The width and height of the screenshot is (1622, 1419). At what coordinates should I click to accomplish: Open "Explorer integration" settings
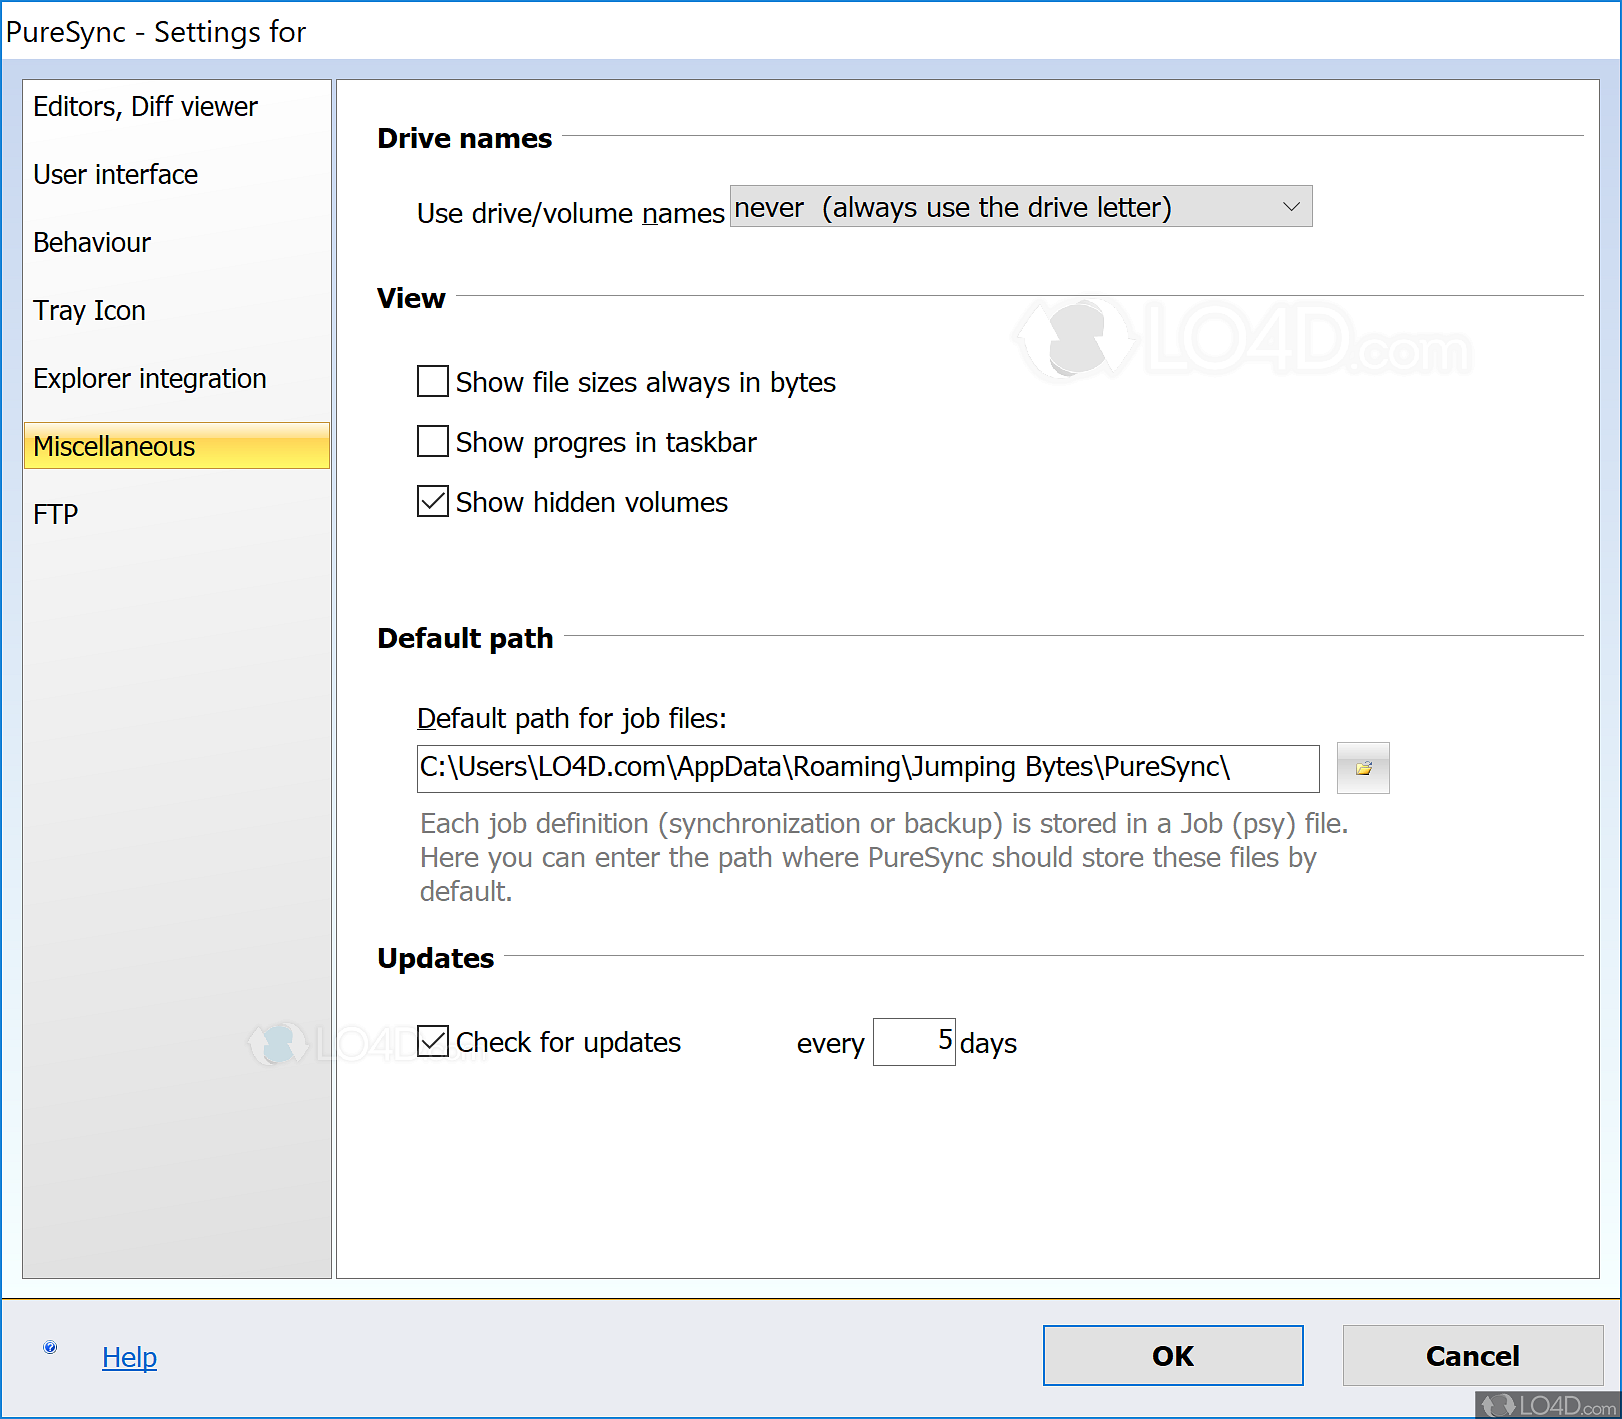tap(149, 378)
